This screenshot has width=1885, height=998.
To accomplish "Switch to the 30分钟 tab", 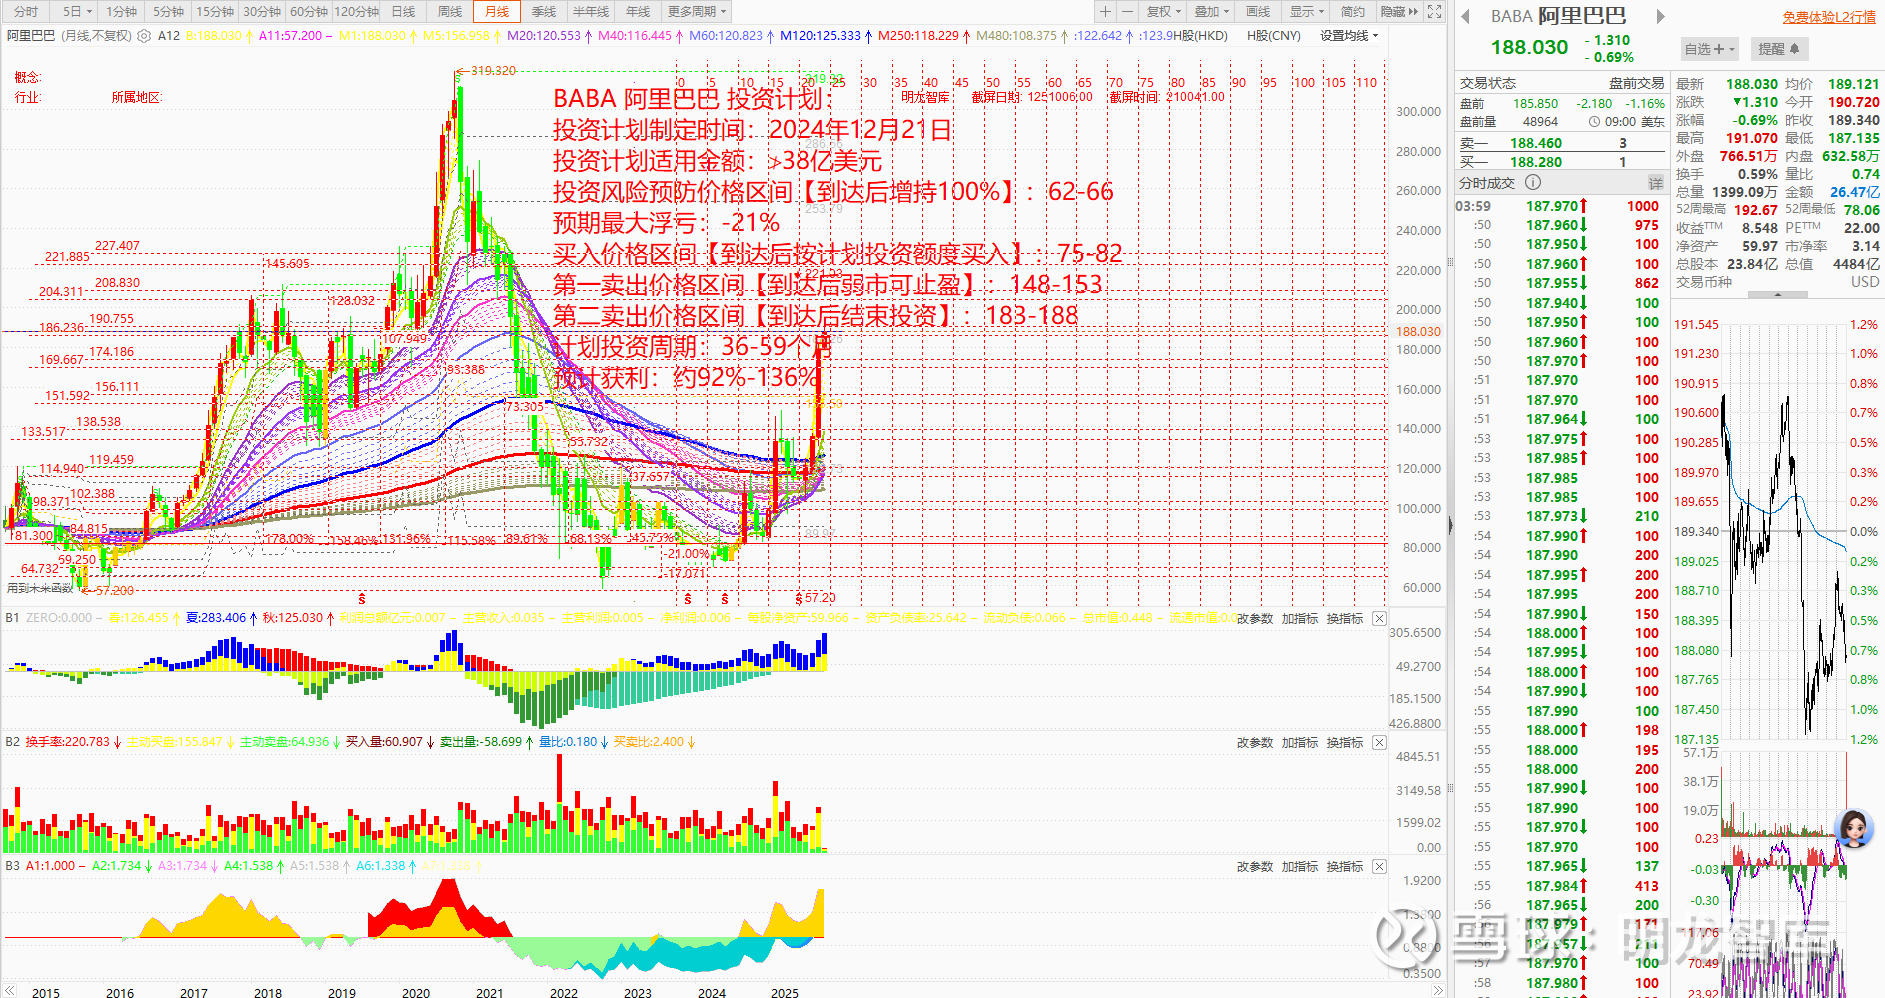I will 261,12.
